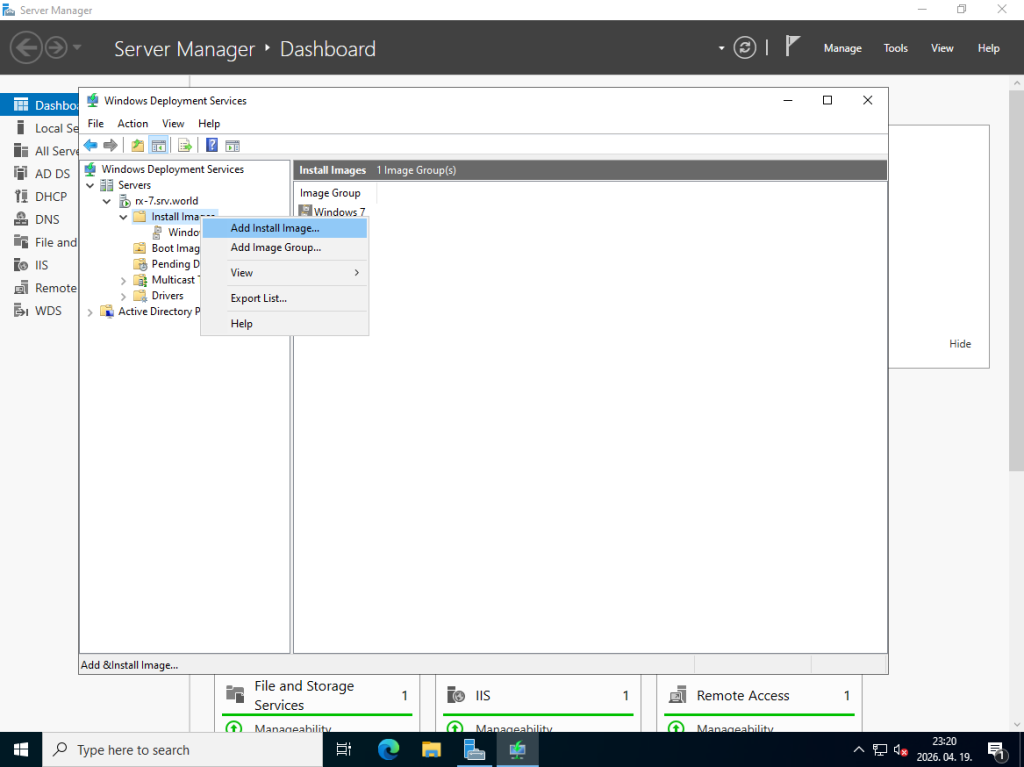Click the Export List toolbar icon

[x=185, y=145]
